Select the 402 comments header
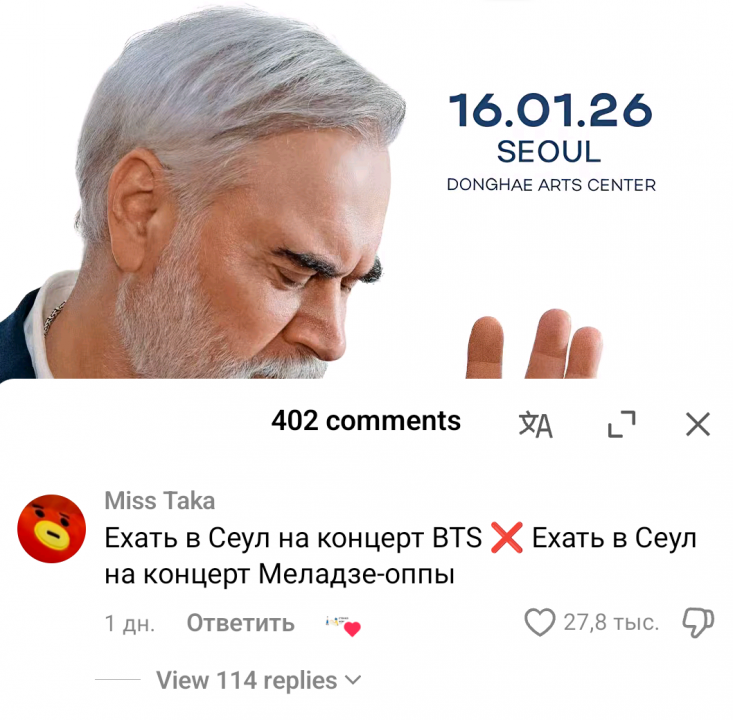This screenshot has width=733, height=720. tap(366, 420)
